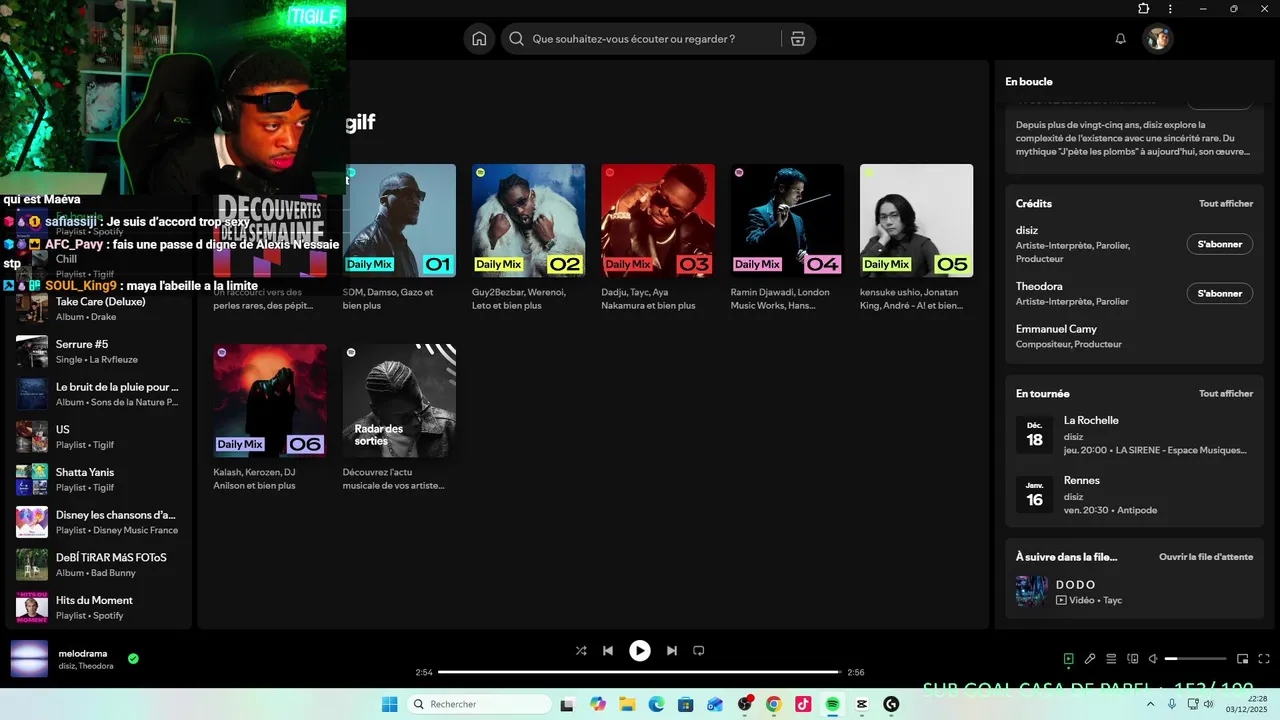The height and width of the screenshot is (720, 1280).
Task: Open the Daily Mix 04 card
Action: pyautogui.click(x=787, y=239)
